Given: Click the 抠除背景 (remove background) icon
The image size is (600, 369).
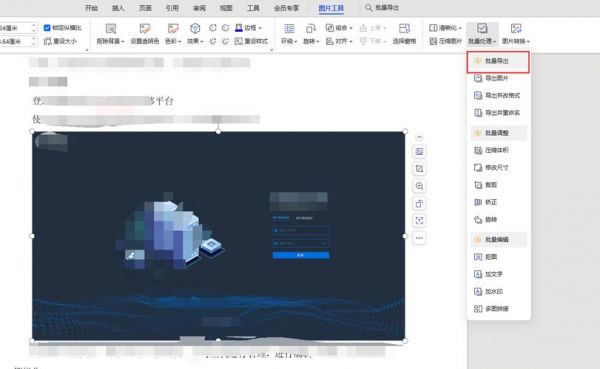Looking at the screenshot, I should [111, 29].
